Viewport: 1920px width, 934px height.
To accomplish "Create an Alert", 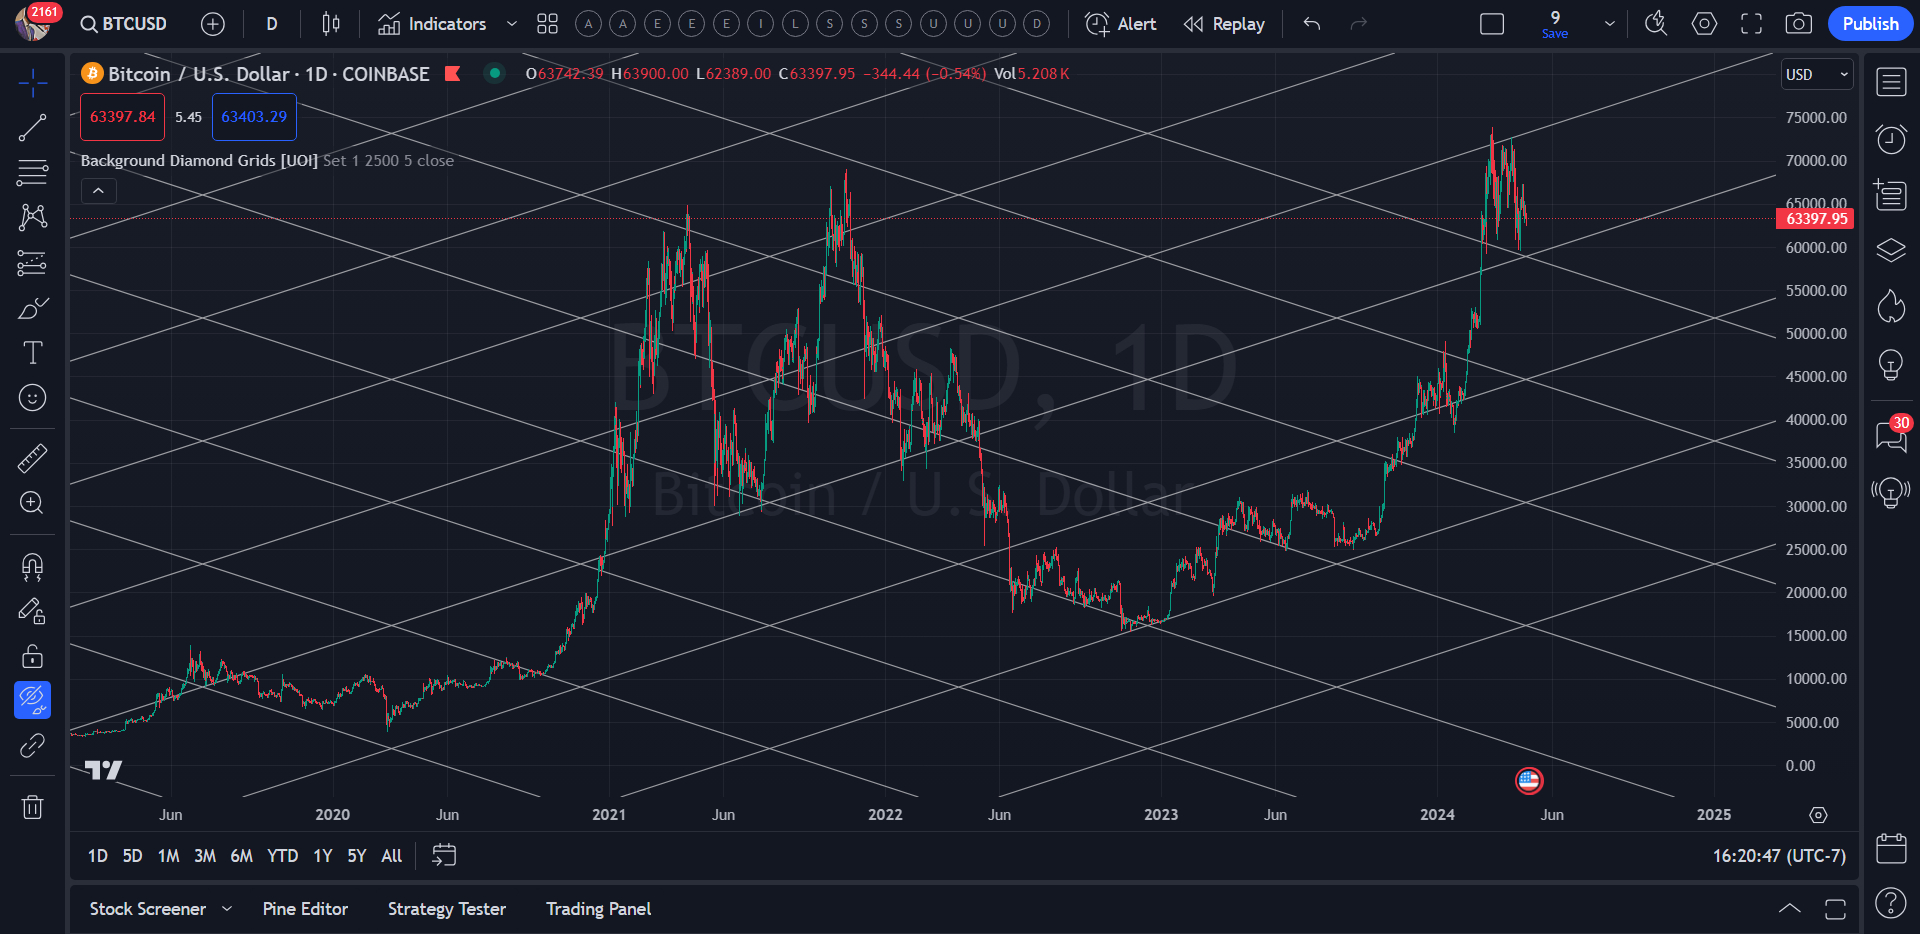I will [1121, 24].
